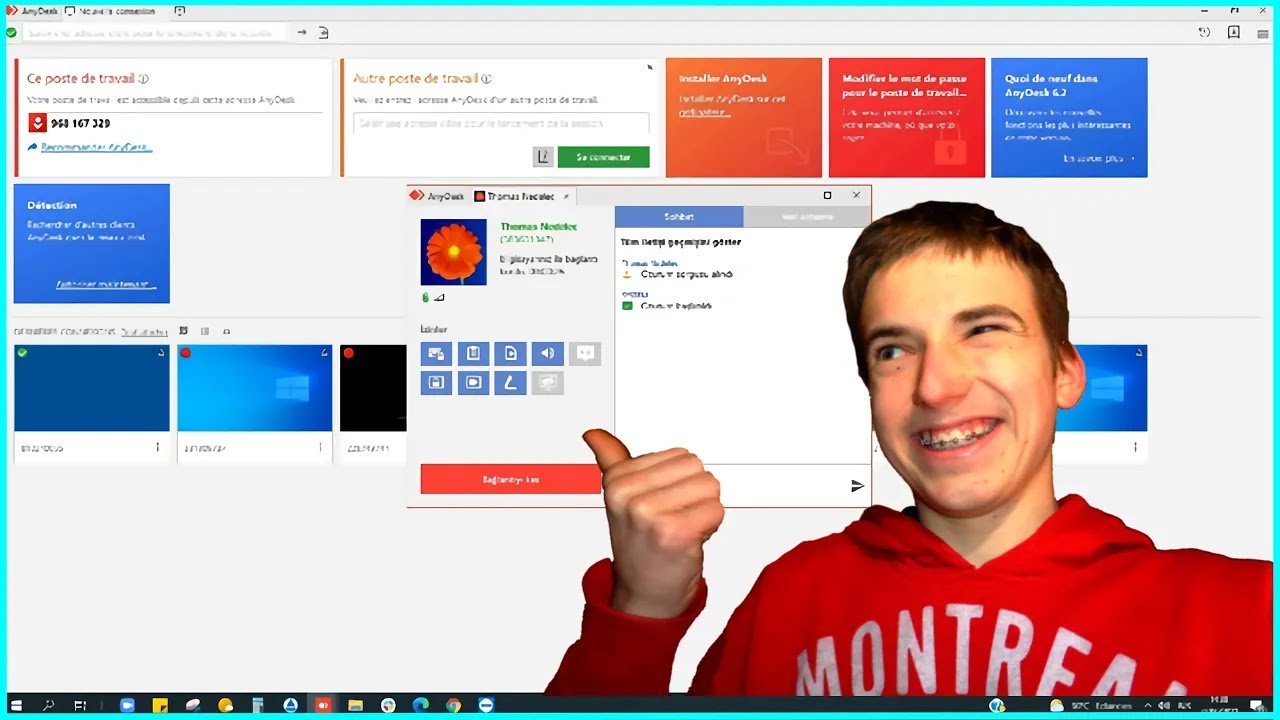Click the file transfer icon beside address bar
The image size is (1280, 720).
(x=323, y=33)
